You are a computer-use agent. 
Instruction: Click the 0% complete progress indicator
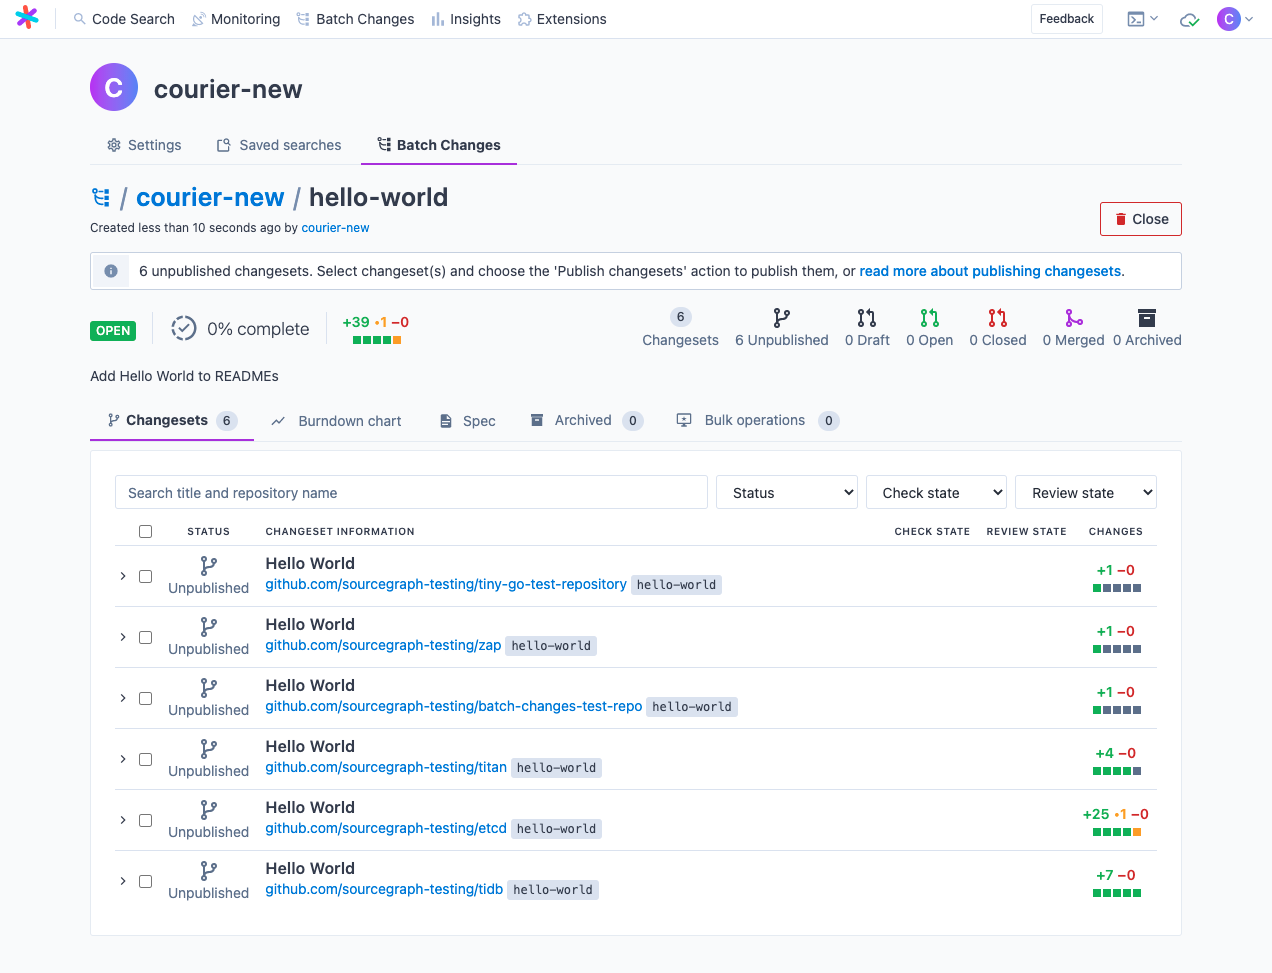click(241, 328)
